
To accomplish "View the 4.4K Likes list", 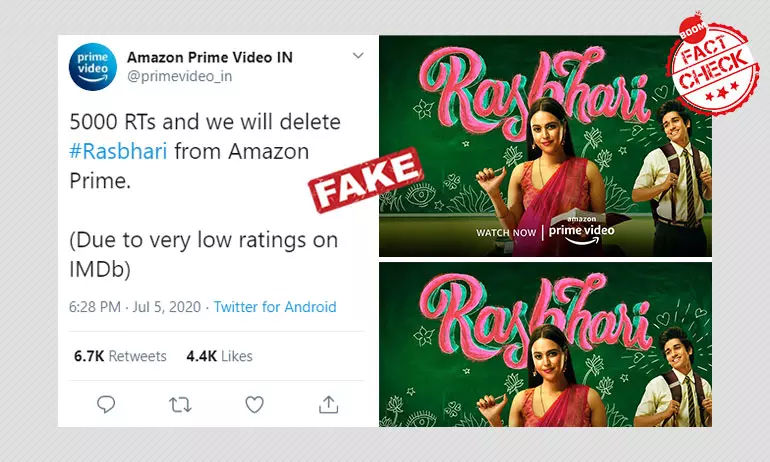I will (220, 356).
